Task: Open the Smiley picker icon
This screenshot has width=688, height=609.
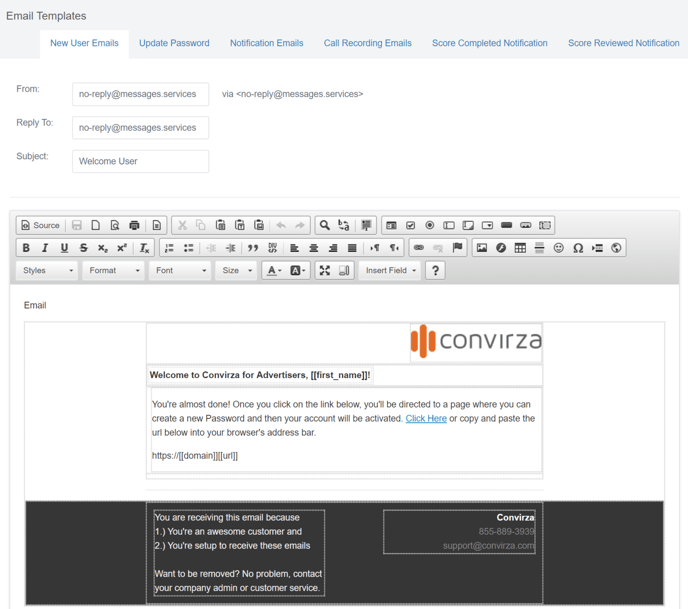Action: [559, 248]
